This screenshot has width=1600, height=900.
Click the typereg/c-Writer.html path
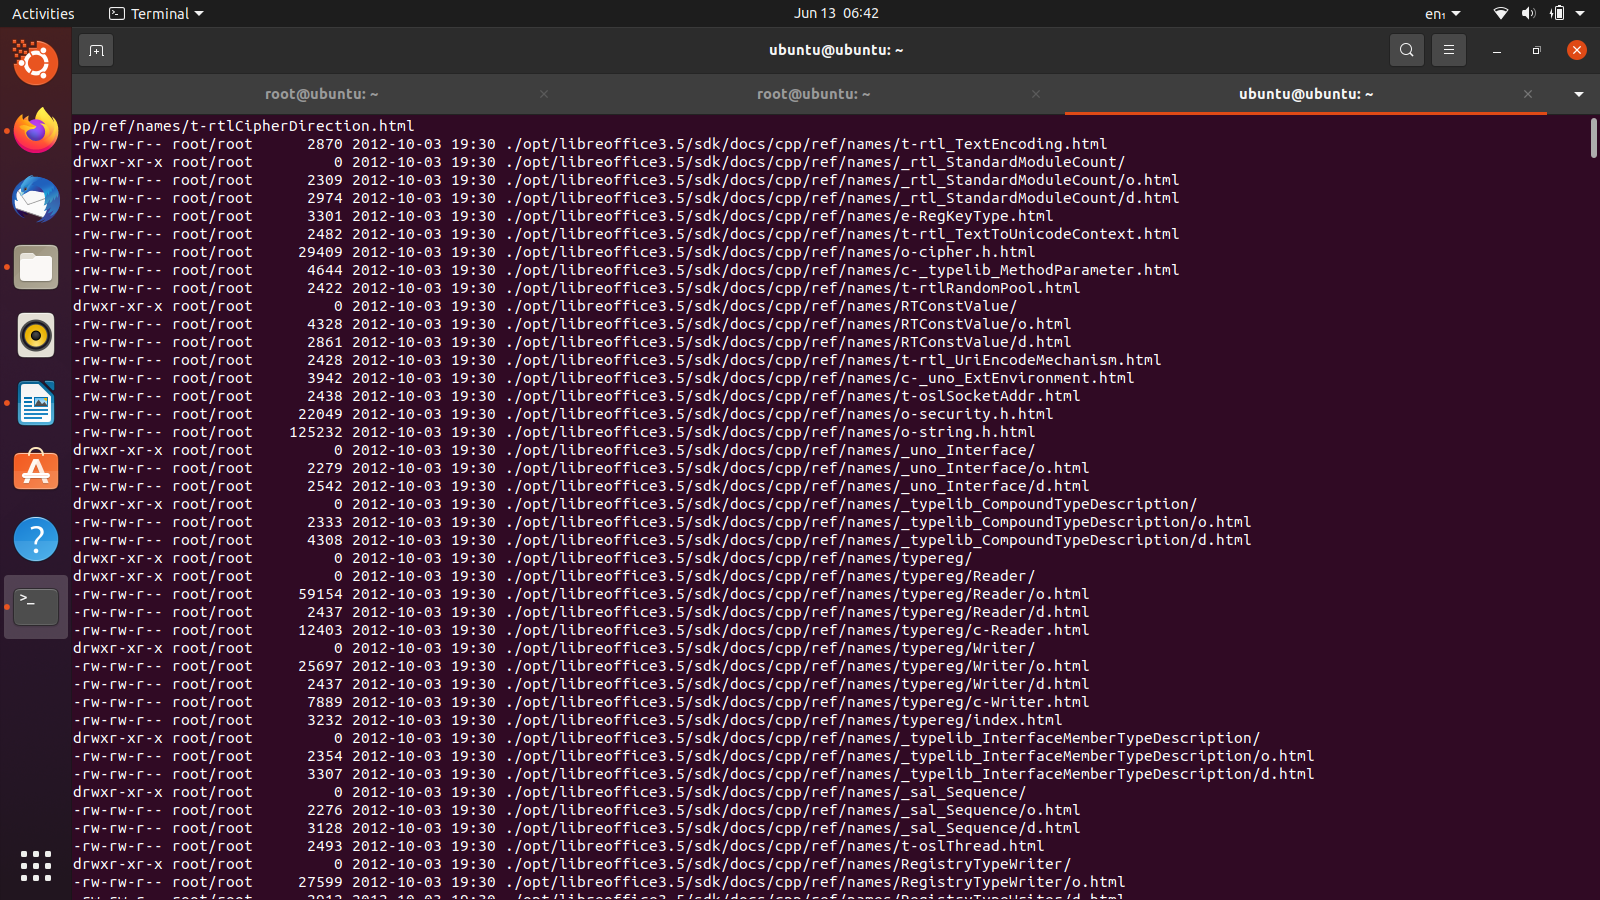click(797, 702)
